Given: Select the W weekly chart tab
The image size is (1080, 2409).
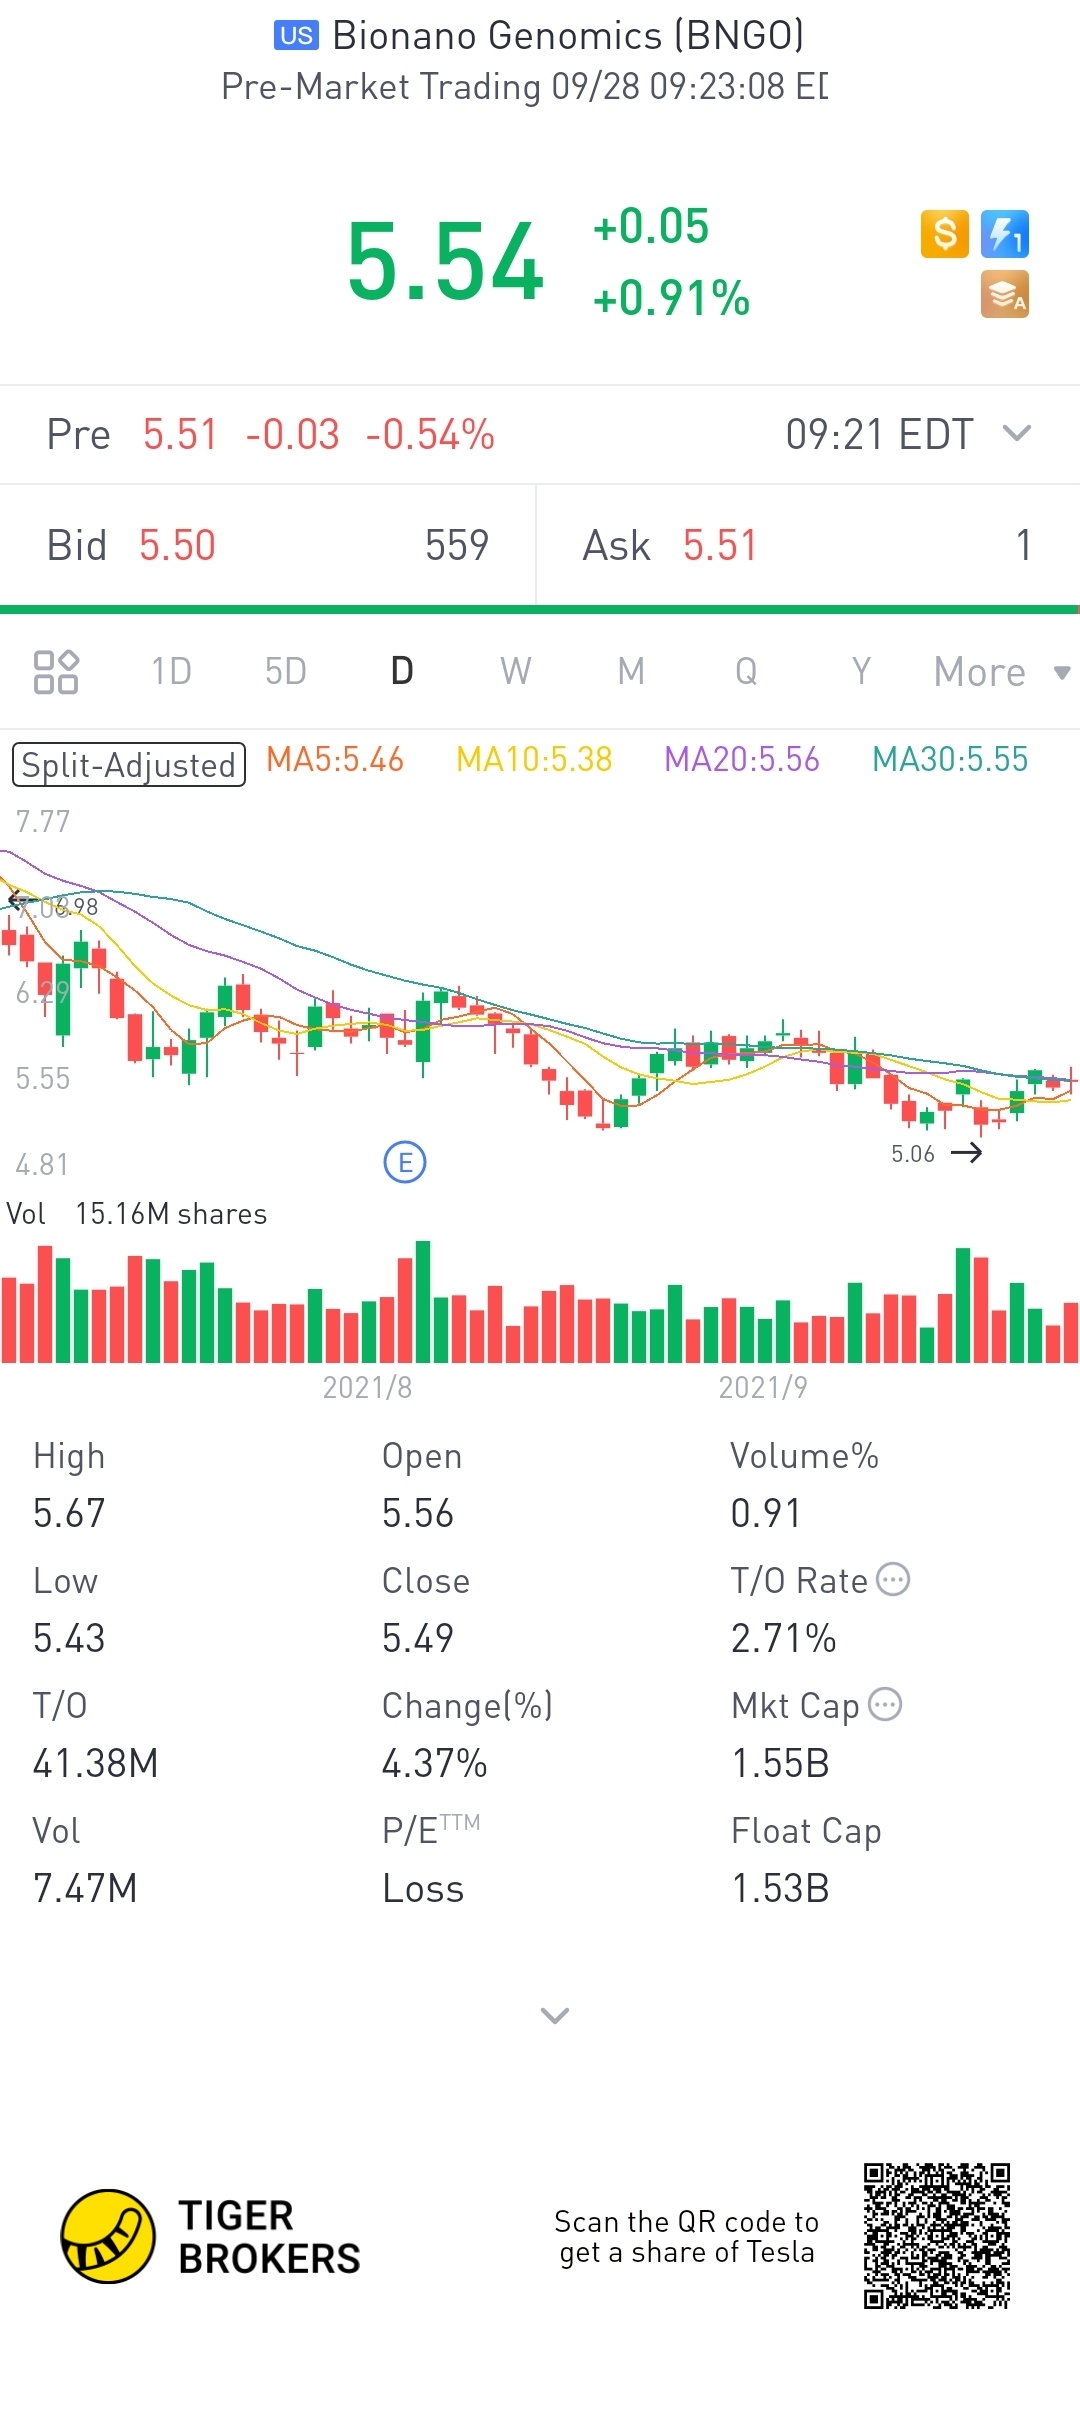Looking at the screenshot, I should pyautogui.click(x=516, y=671).
